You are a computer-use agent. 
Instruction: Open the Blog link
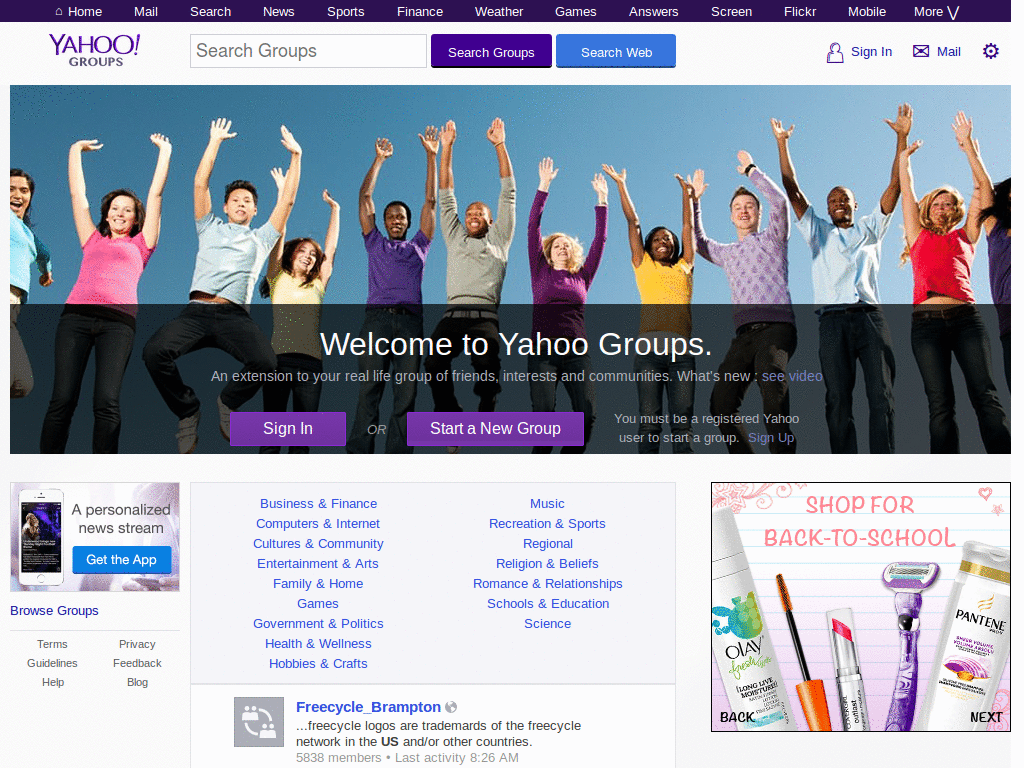(137, 682)
